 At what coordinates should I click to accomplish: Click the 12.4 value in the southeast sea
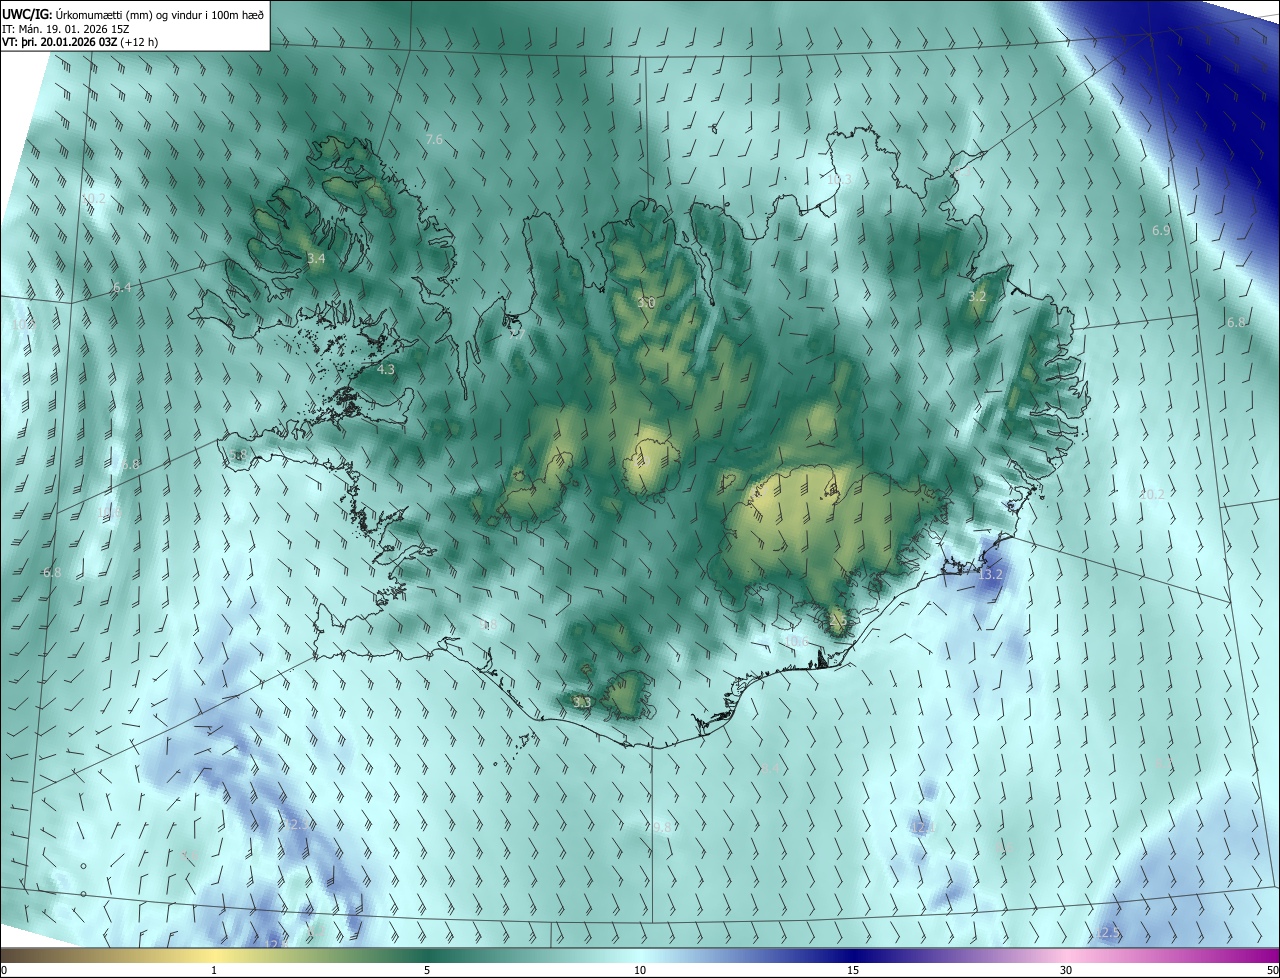point(921,828)
